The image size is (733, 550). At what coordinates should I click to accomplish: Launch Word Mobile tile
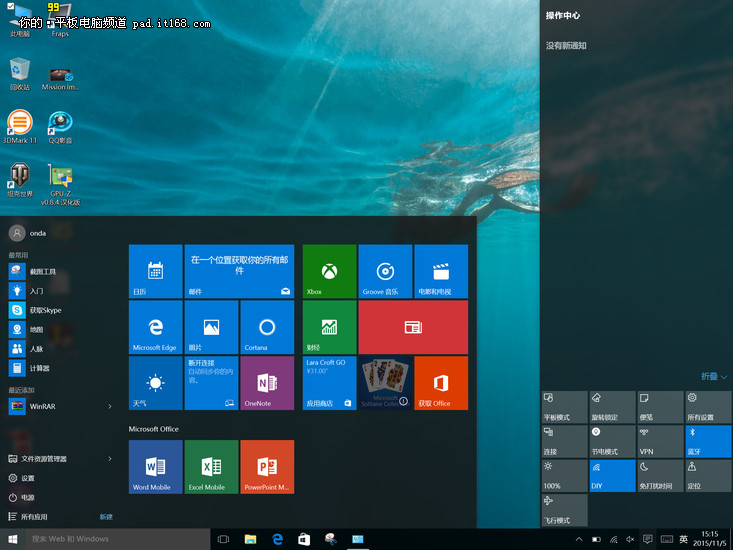click(156, 466)
